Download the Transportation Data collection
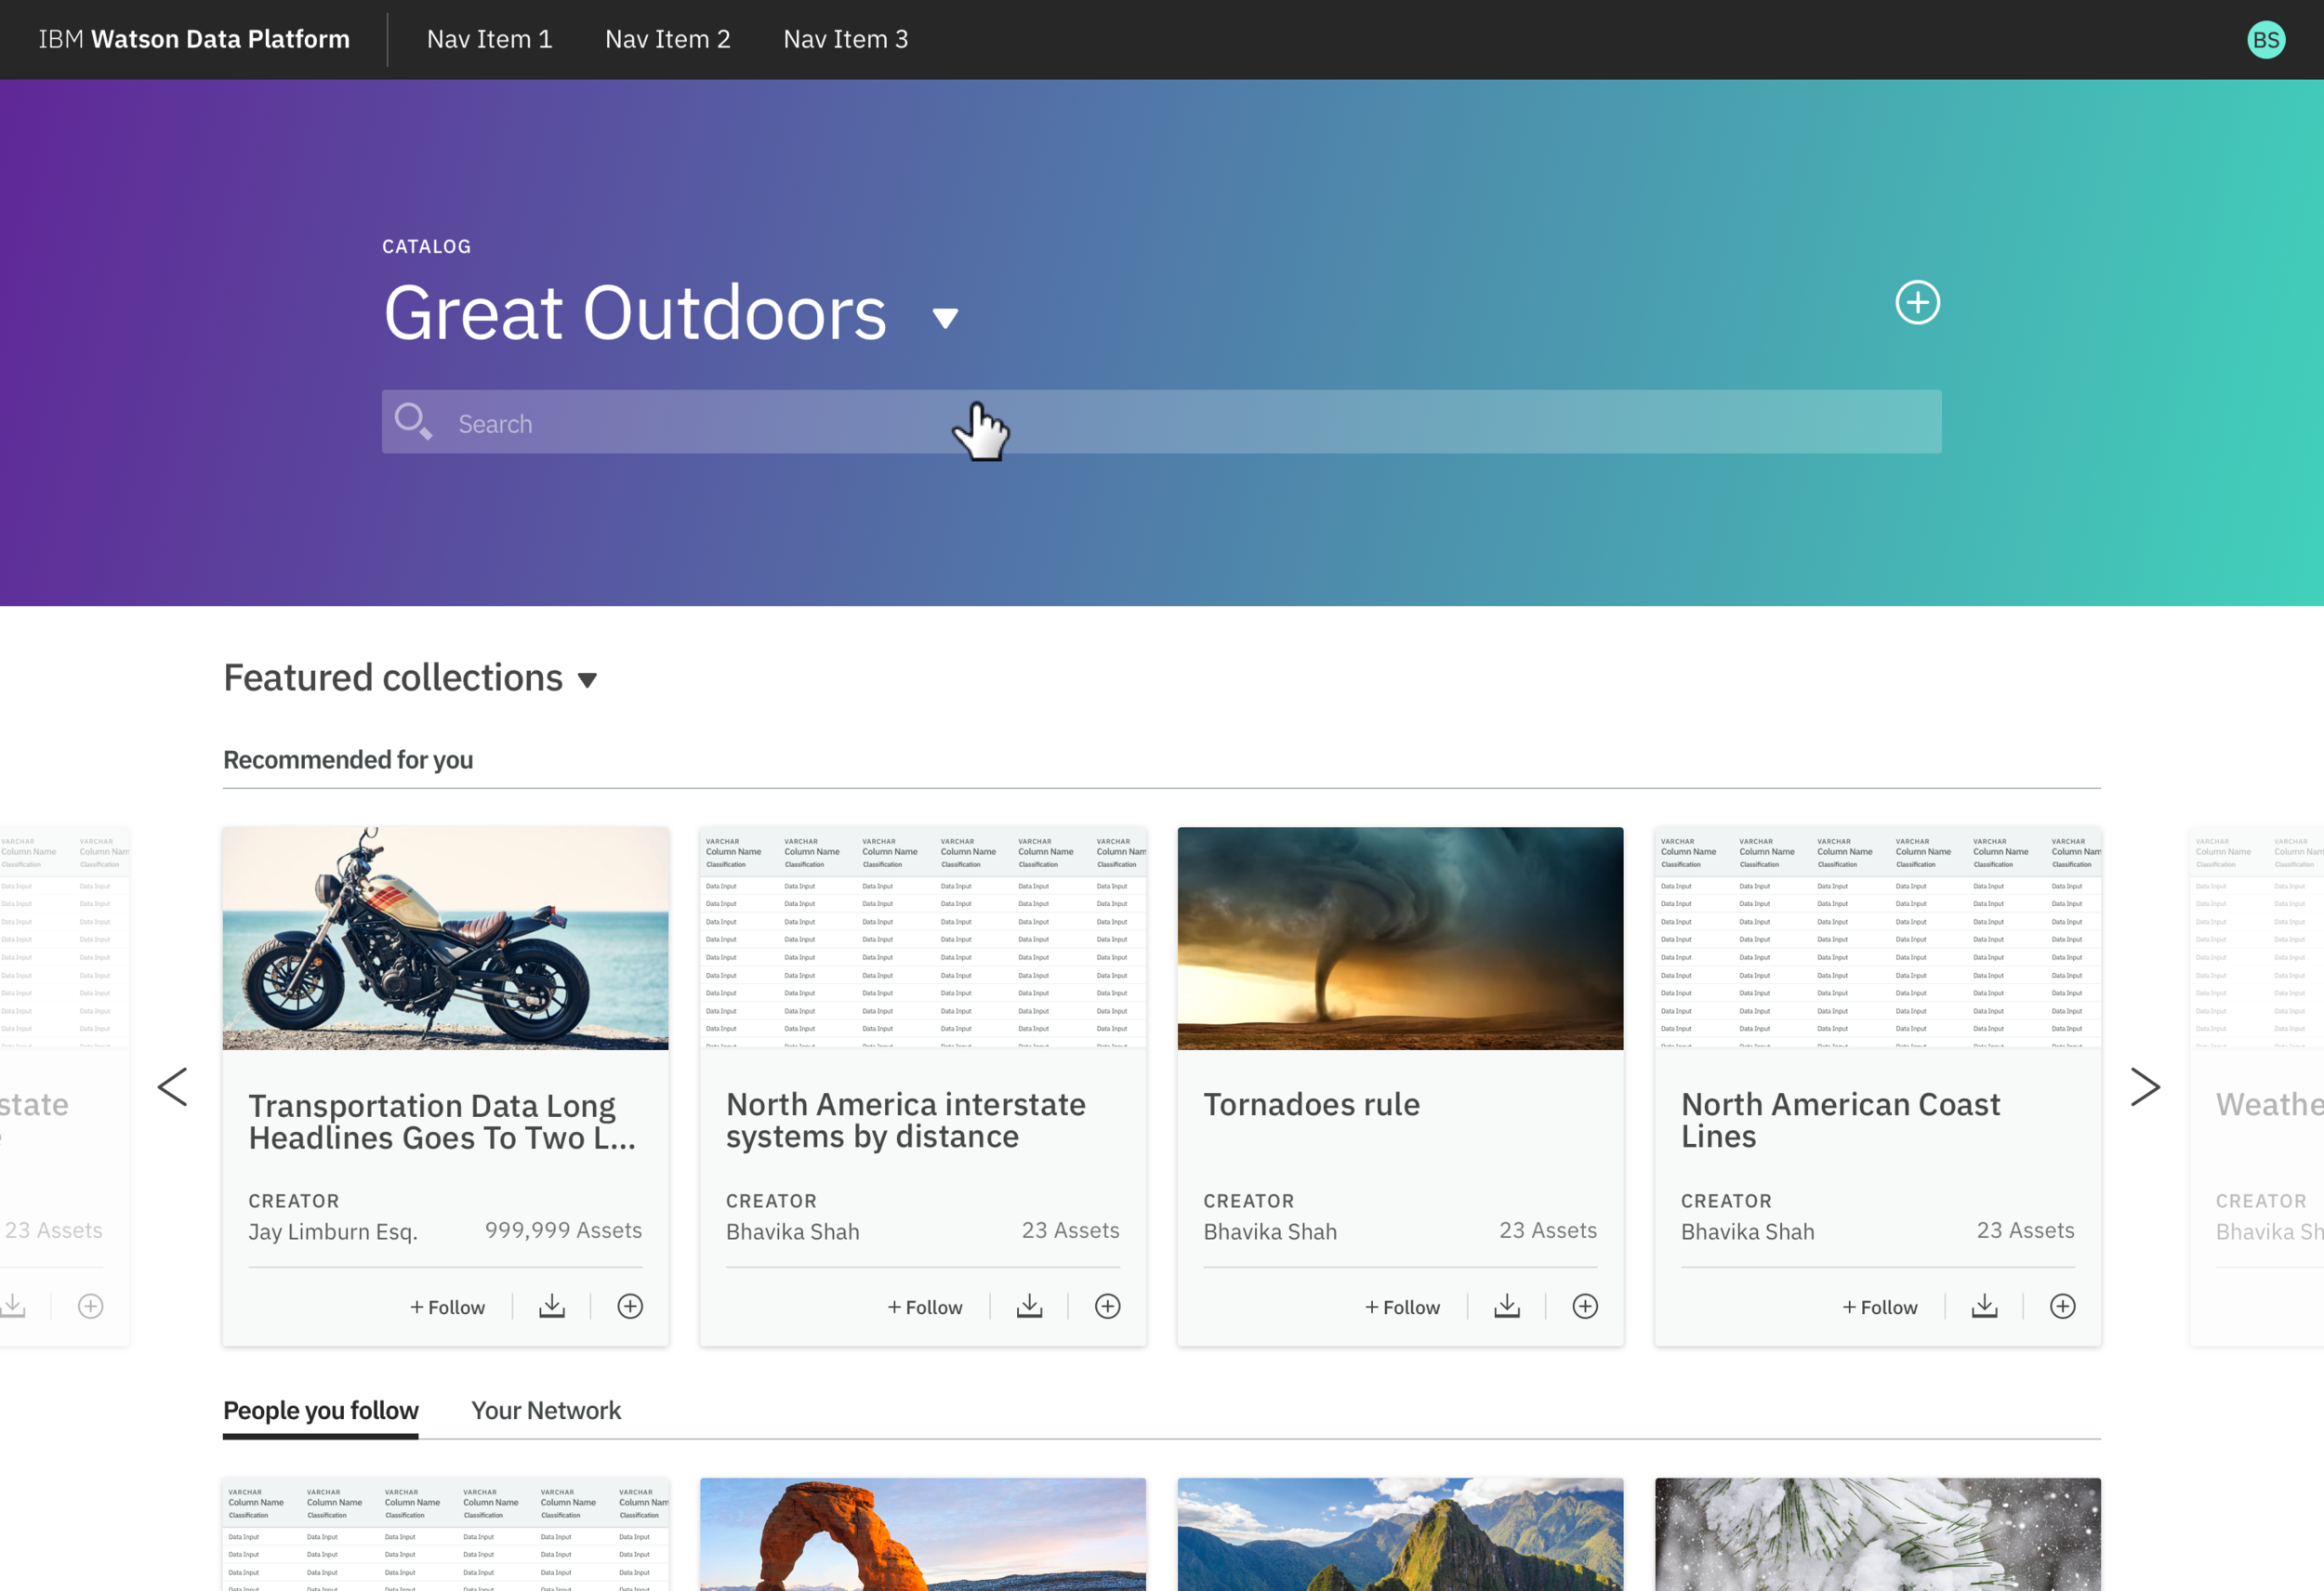This screenshot has height=1591, width=2324. coord(552,1306)
